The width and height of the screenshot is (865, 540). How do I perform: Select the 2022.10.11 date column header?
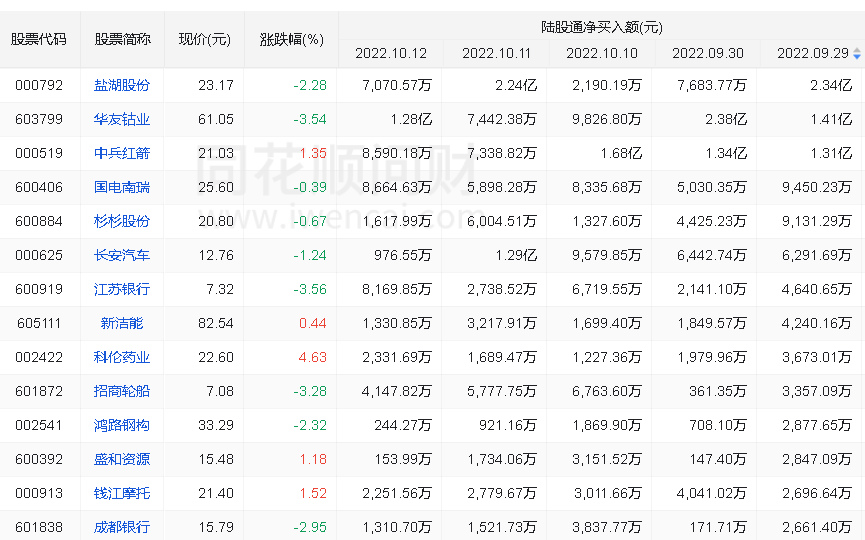(x=496, y=54)
